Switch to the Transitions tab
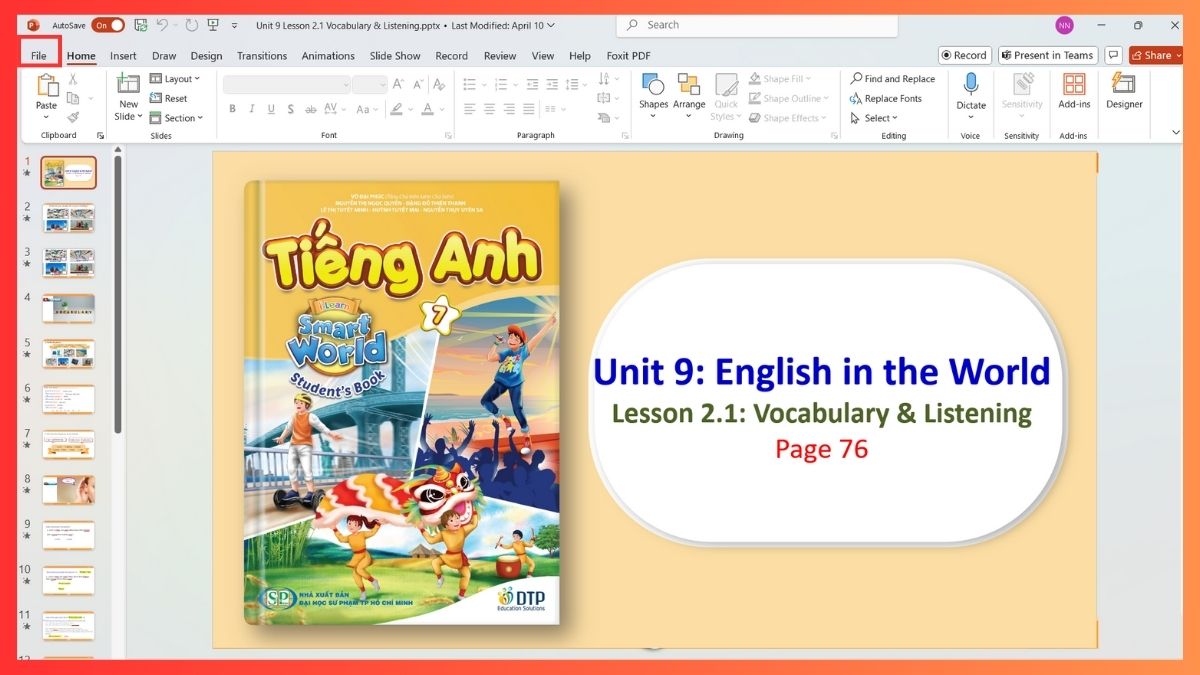This screenshot has height=675, width=1200. coord(261,56)
